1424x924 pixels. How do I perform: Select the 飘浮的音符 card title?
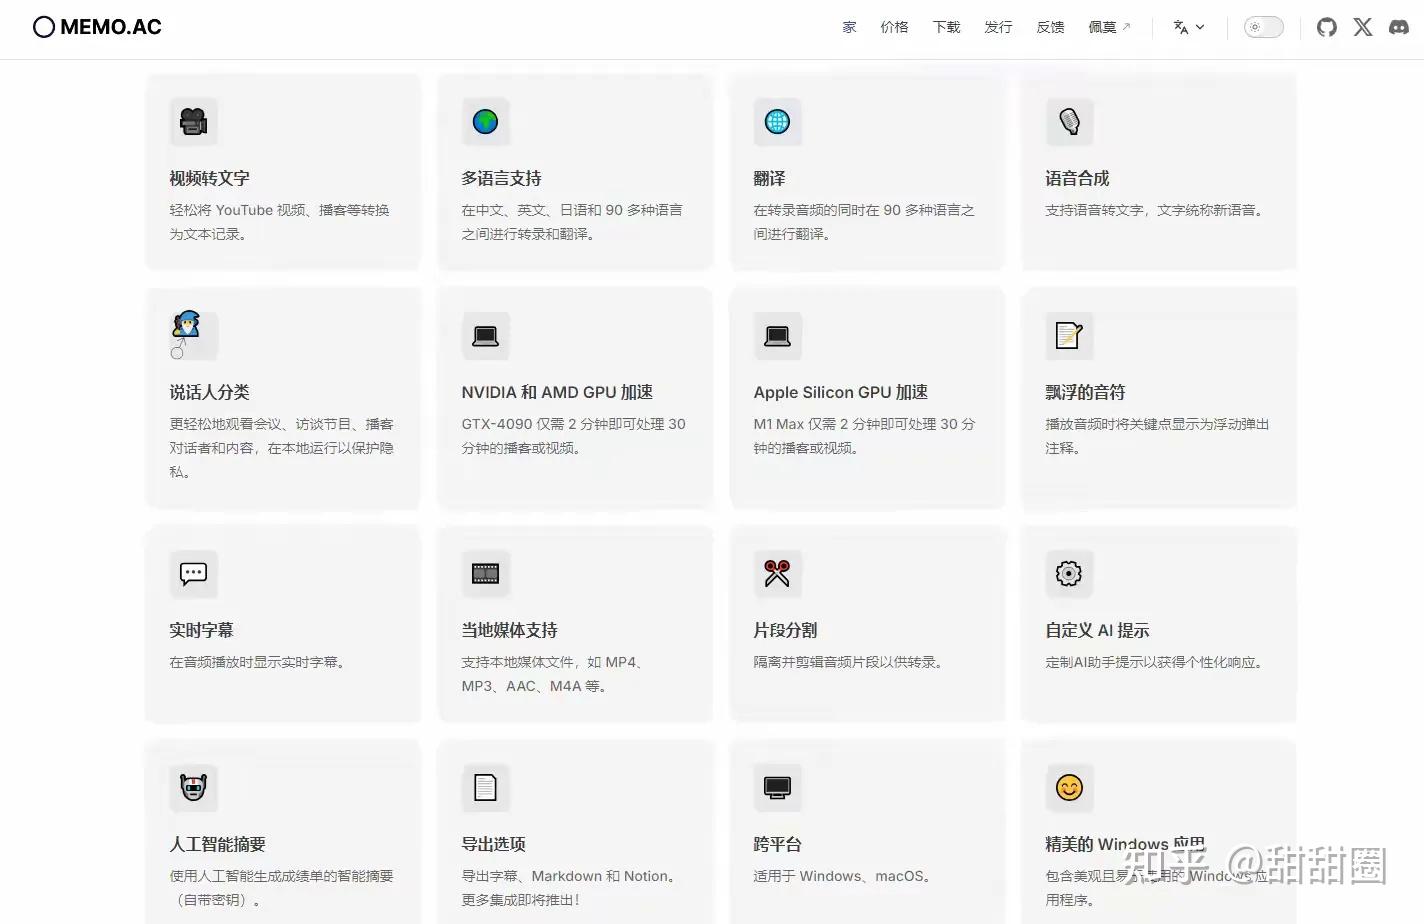1085,392
